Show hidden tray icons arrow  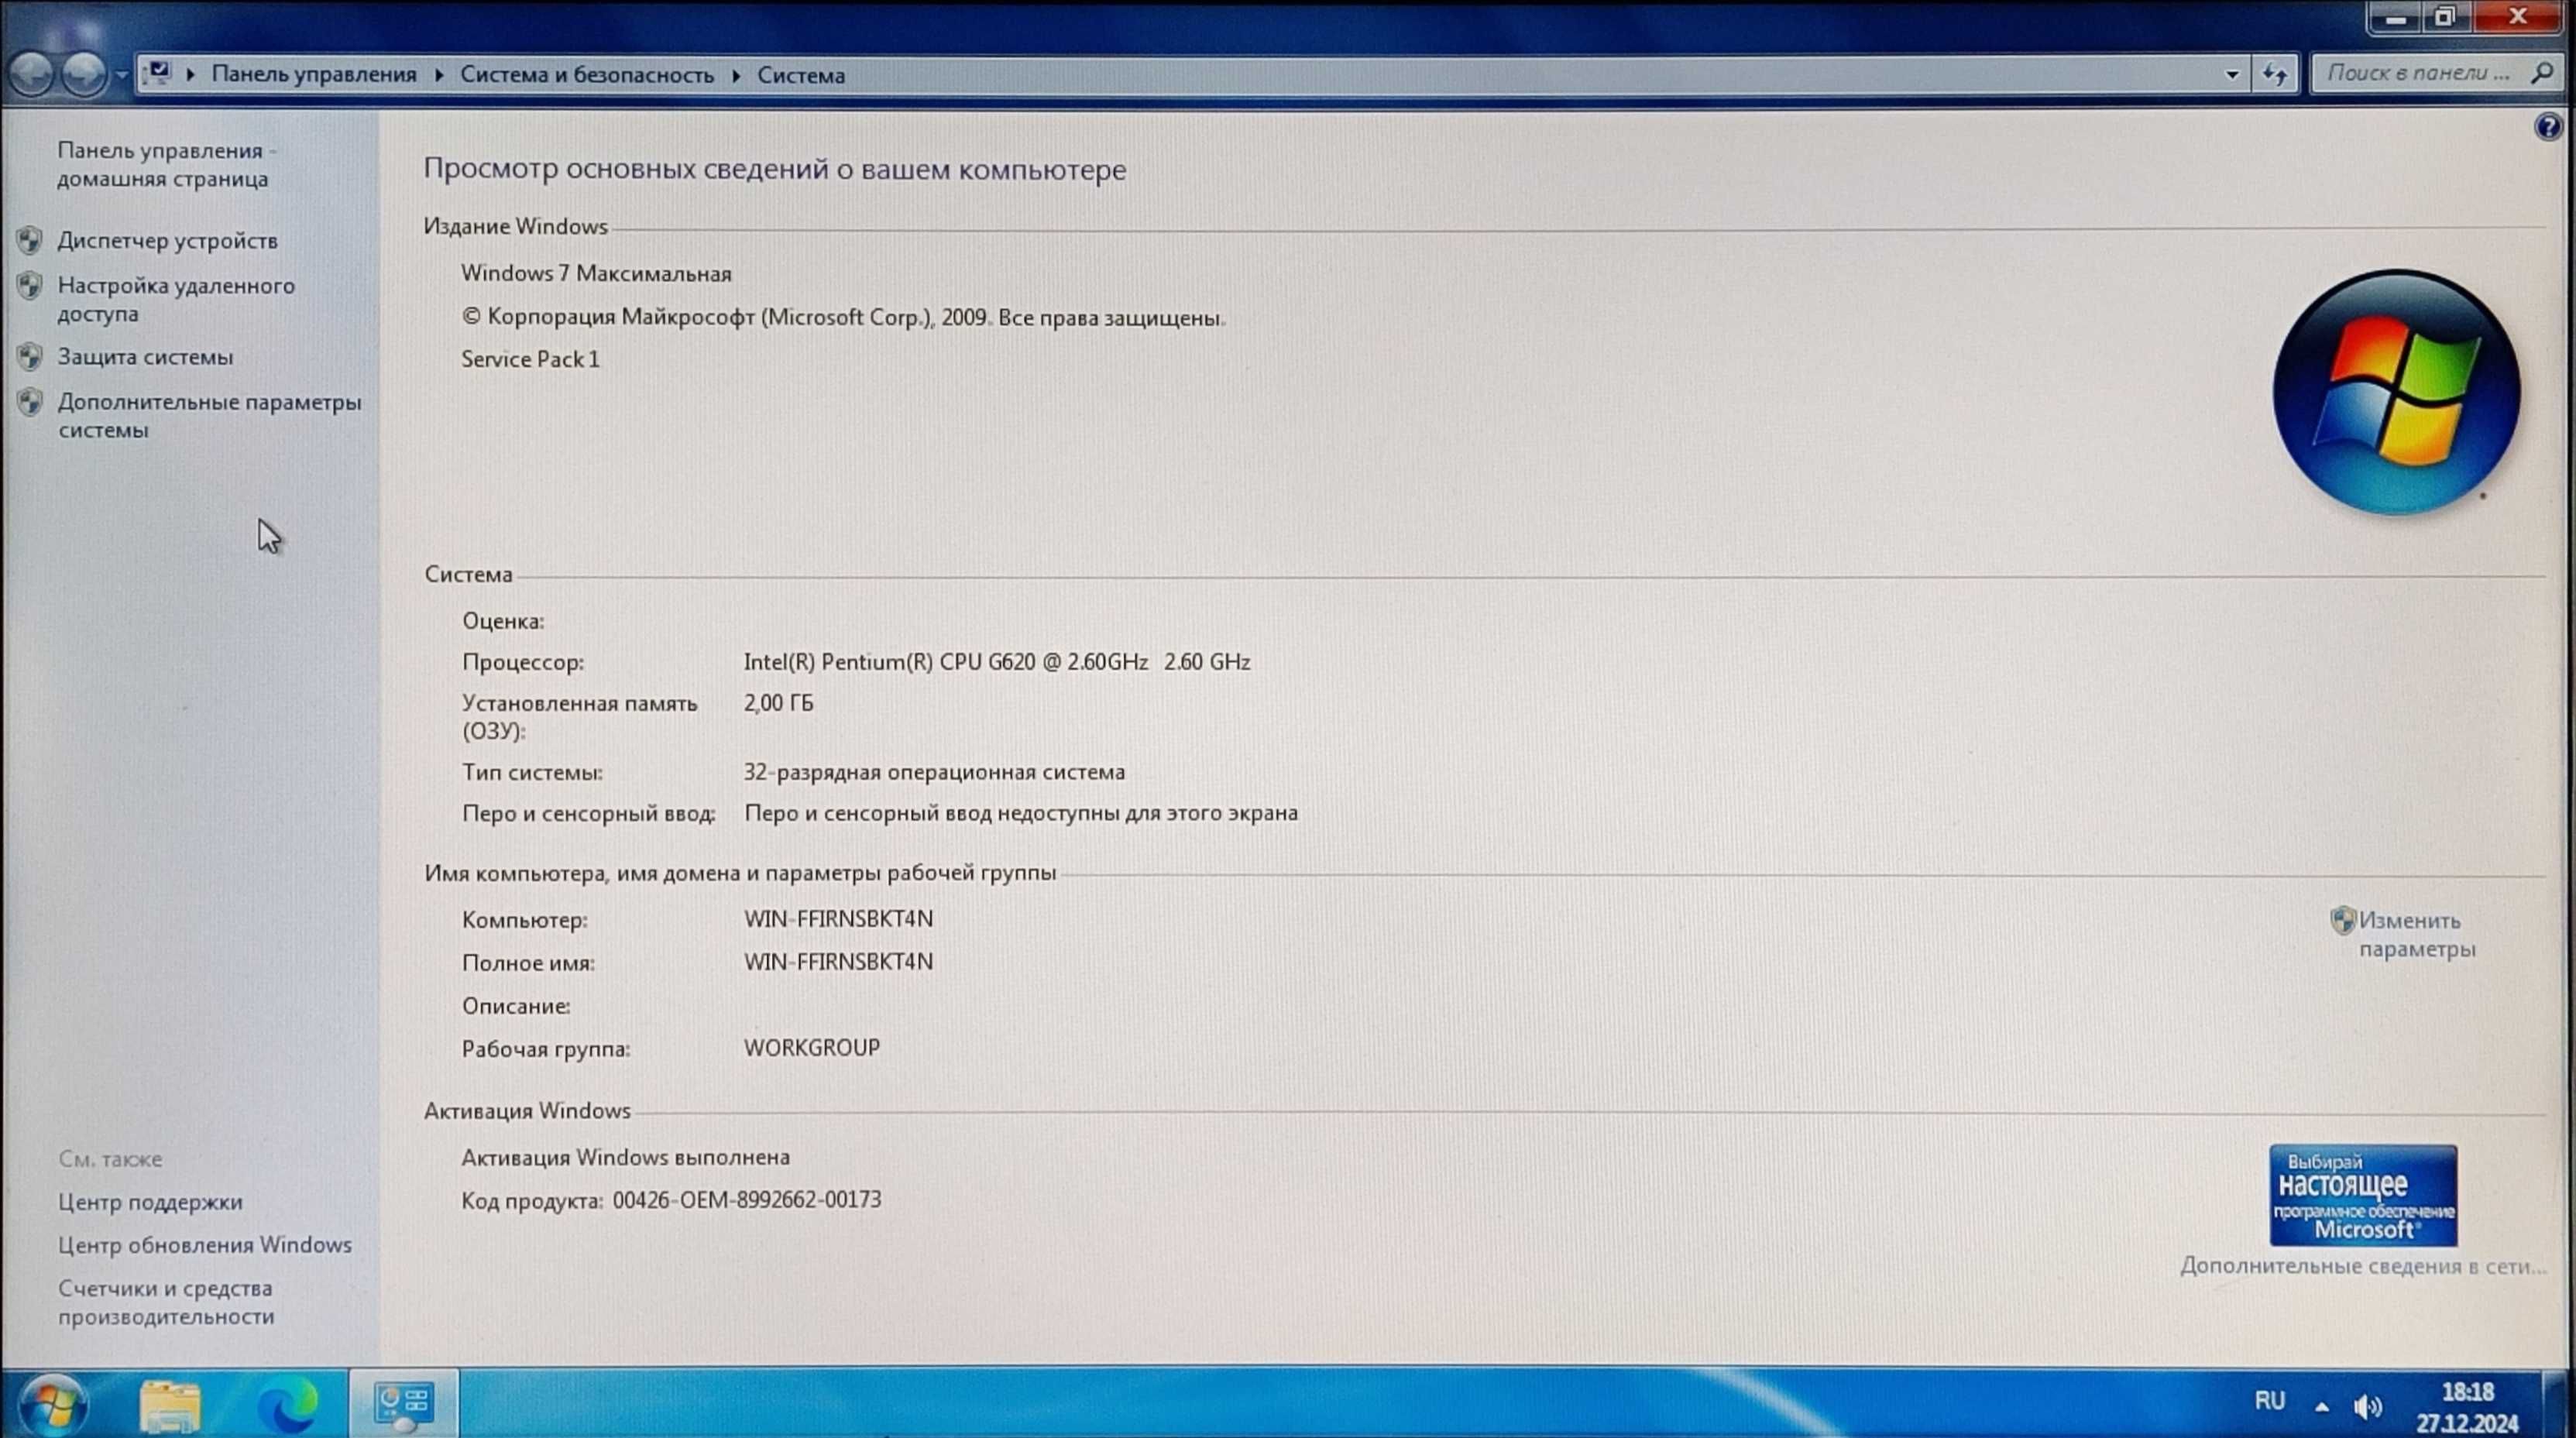(2321, 1407)
